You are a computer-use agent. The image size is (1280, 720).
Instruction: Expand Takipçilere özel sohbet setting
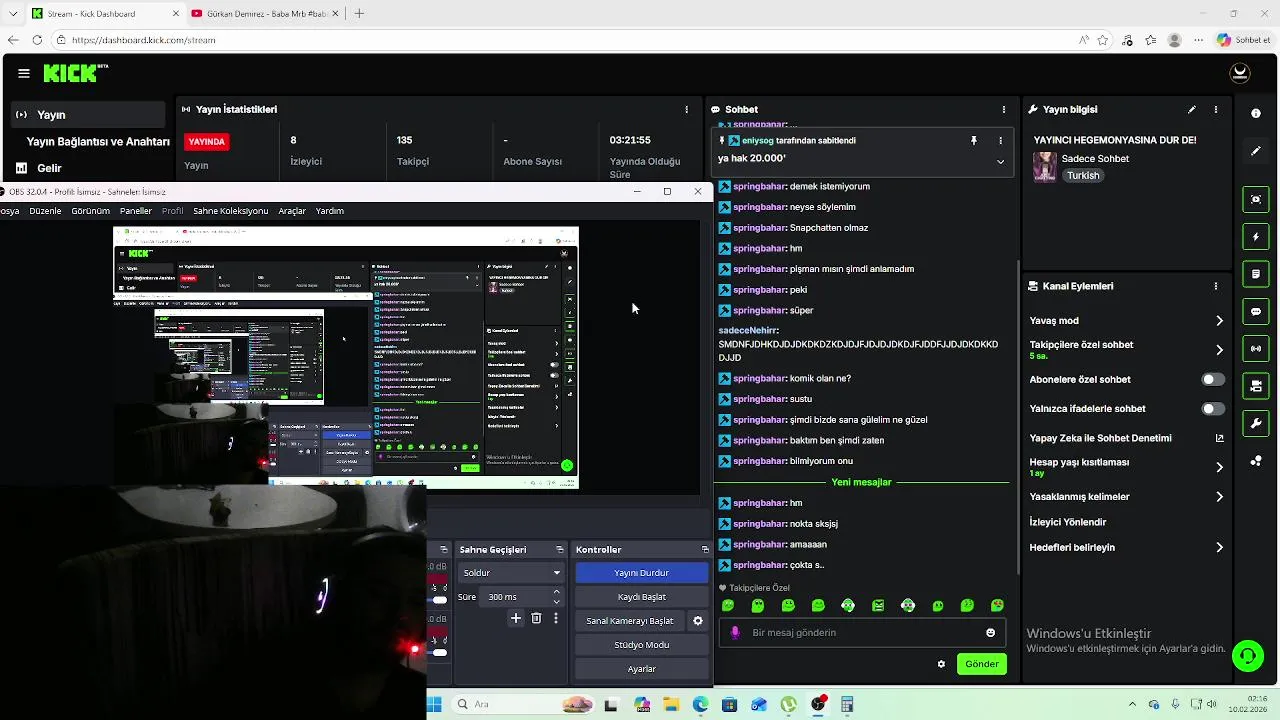[1219, 350]
